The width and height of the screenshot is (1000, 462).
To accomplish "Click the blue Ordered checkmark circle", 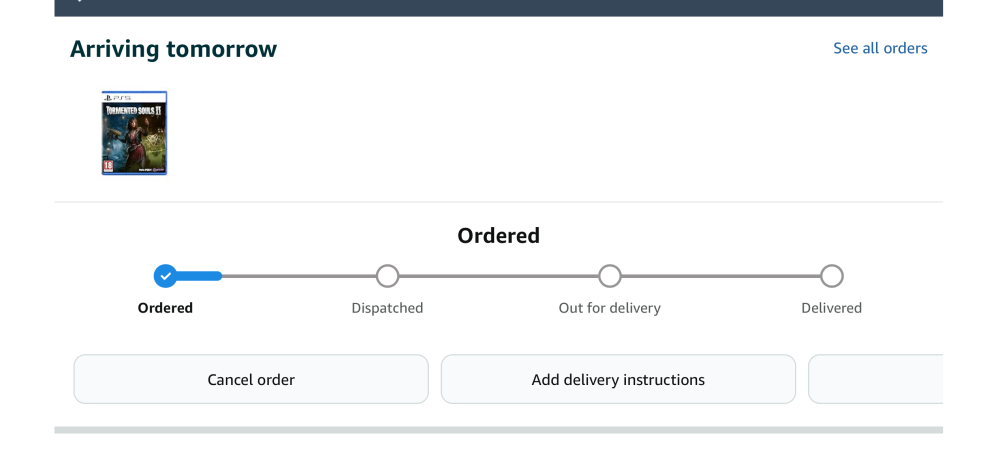I will (166, 276).
